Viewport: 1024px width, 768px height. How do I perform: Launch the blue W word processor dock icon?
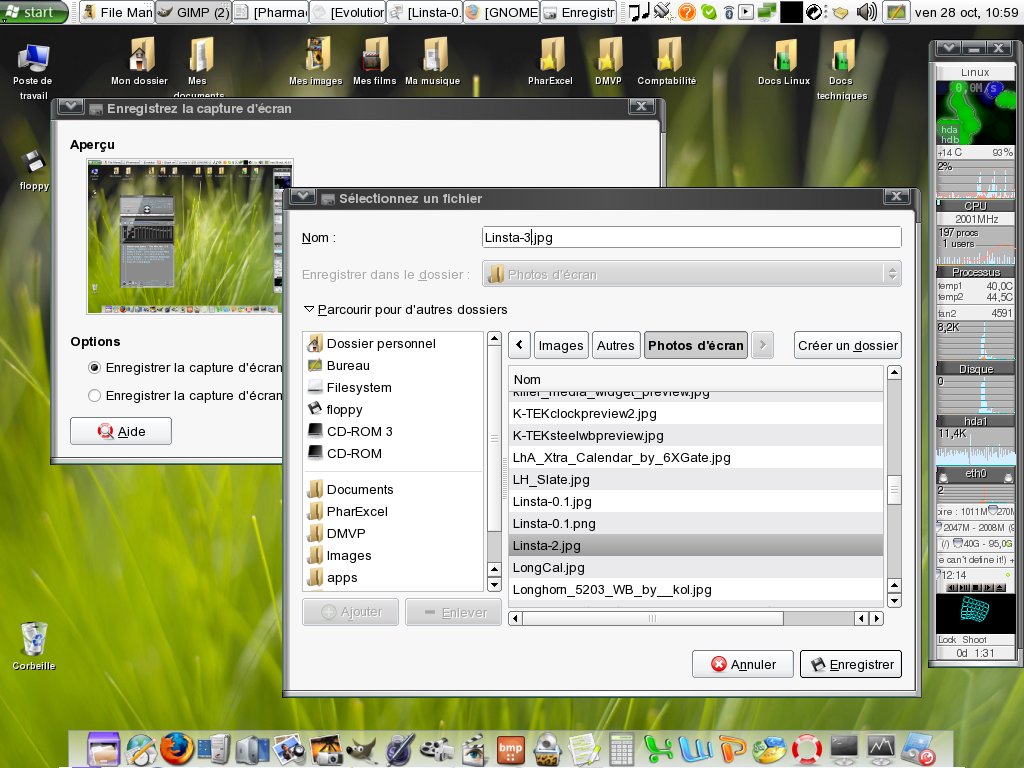[x=696, y=750]
